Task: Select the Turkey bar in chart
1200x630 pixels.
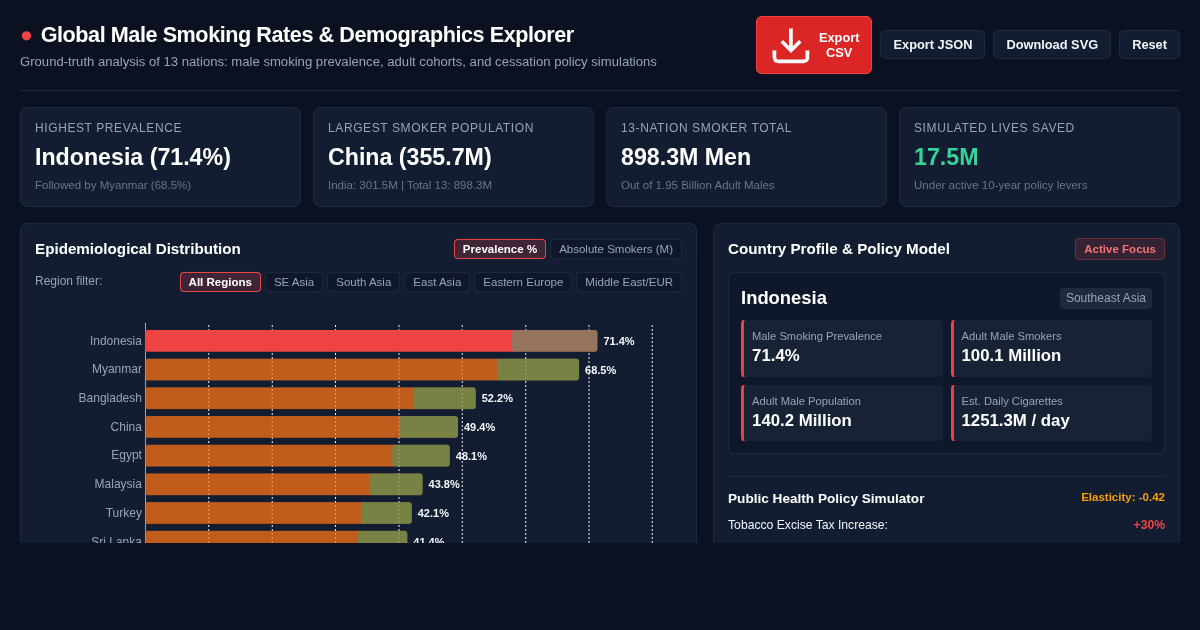Action: tap(279, 513)
